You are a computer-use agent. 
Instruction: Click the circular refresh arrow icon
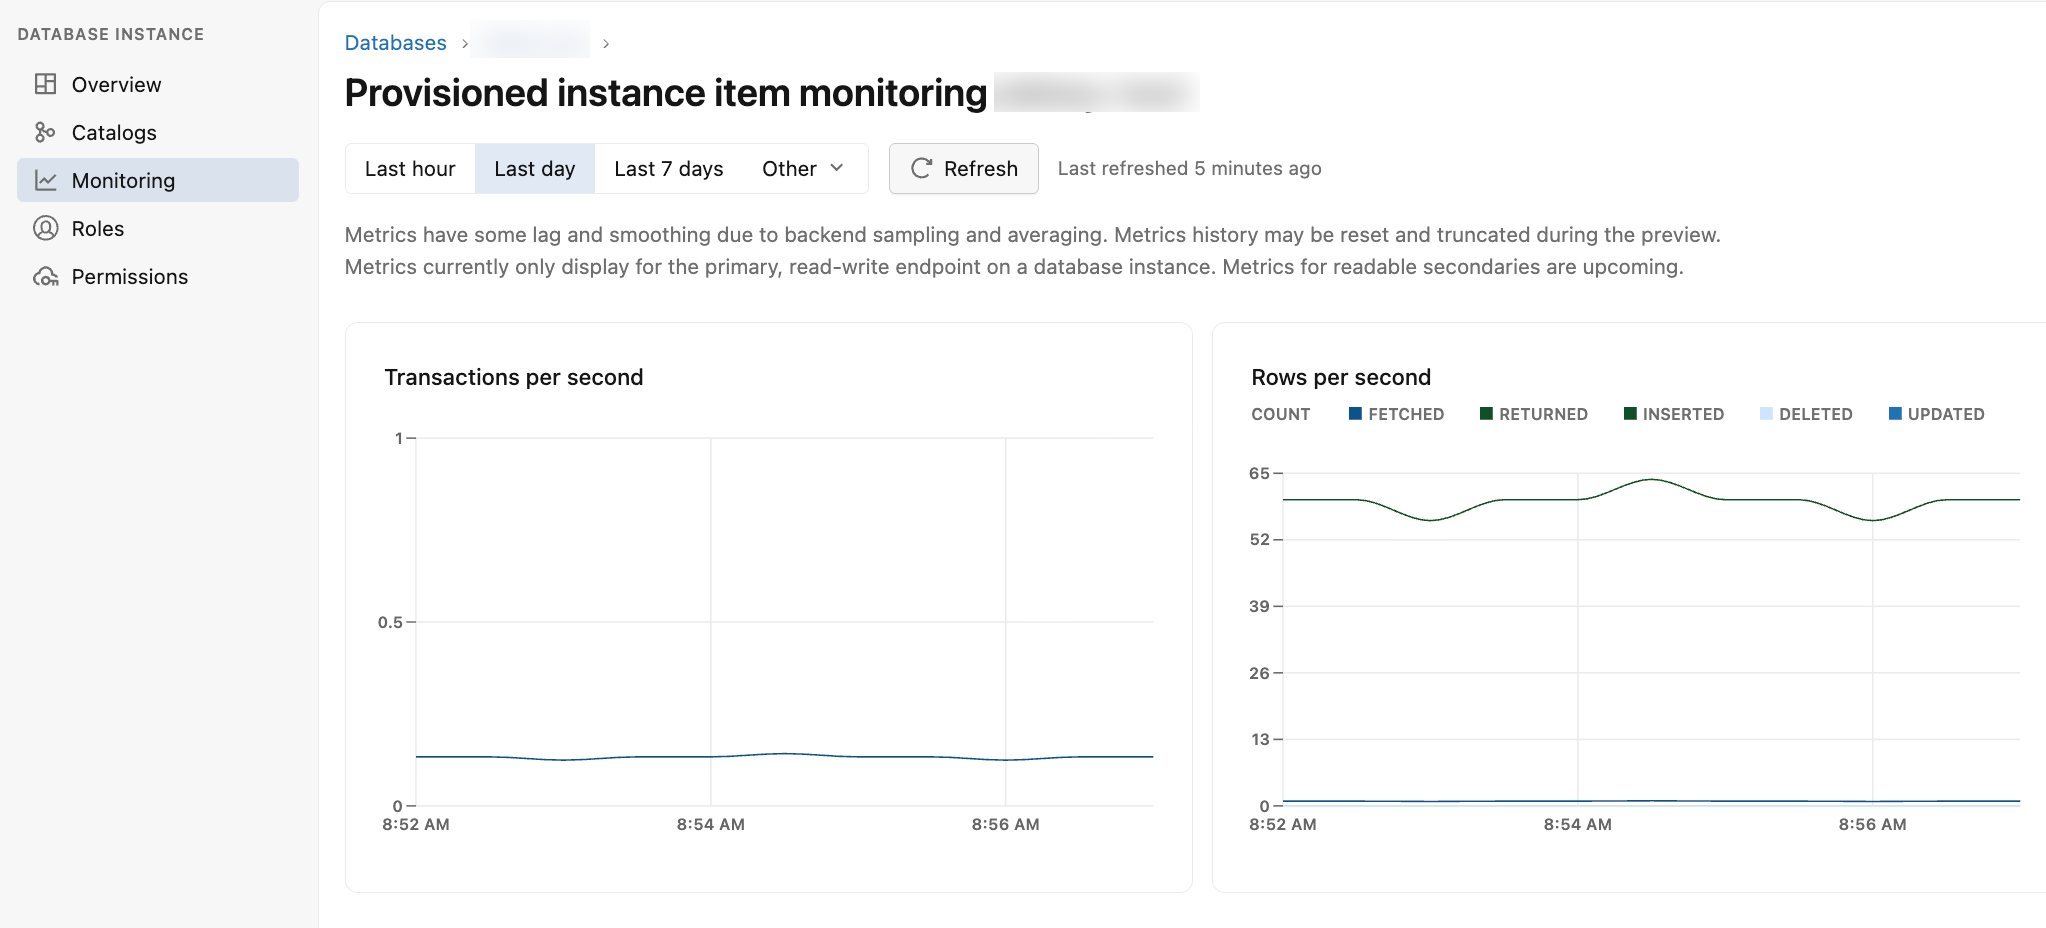point(921,168)
